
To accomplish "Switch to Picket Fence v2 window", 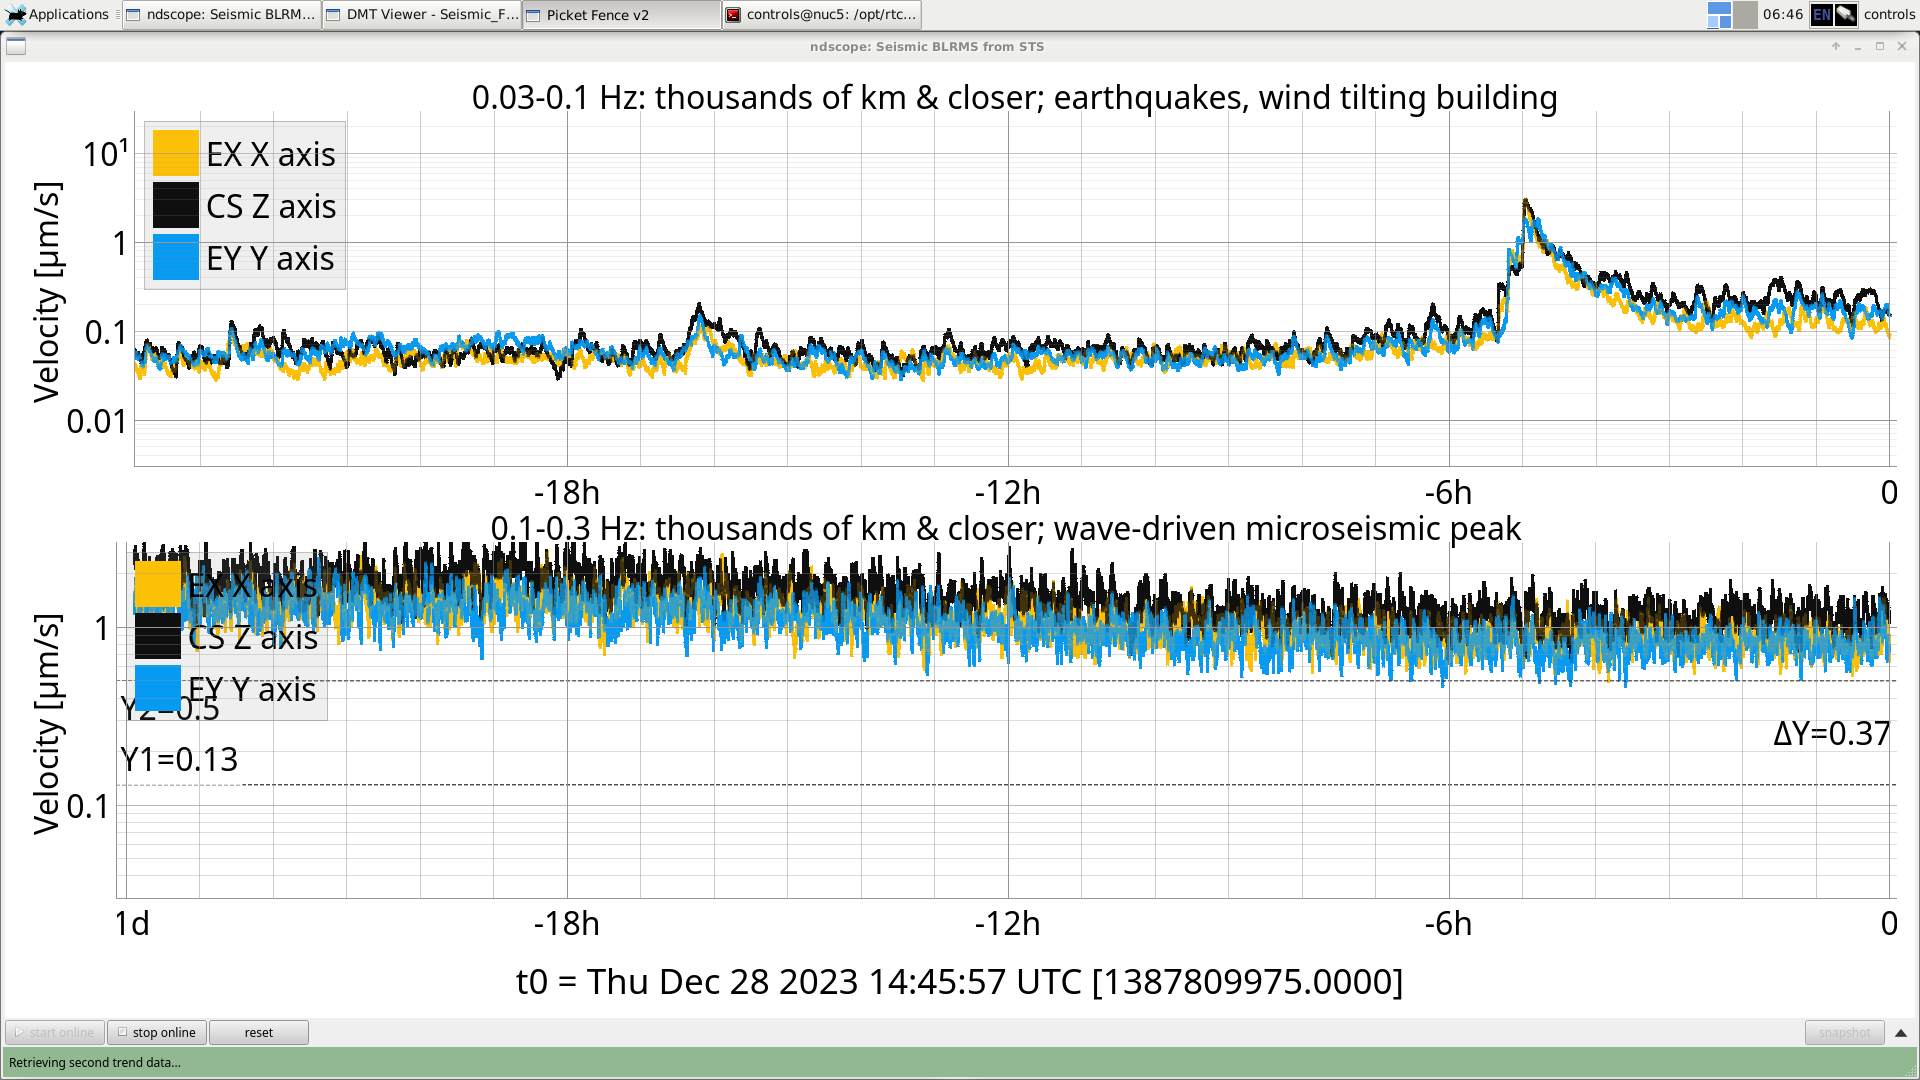I will click(620, 15).
